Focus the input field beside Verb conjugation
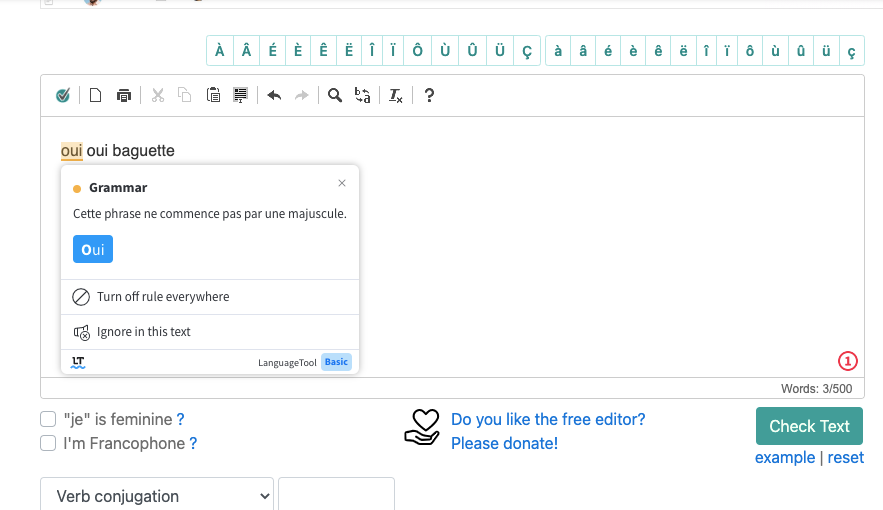The width and height of the screenshot is (883, 510). click(x=336, y=494)
